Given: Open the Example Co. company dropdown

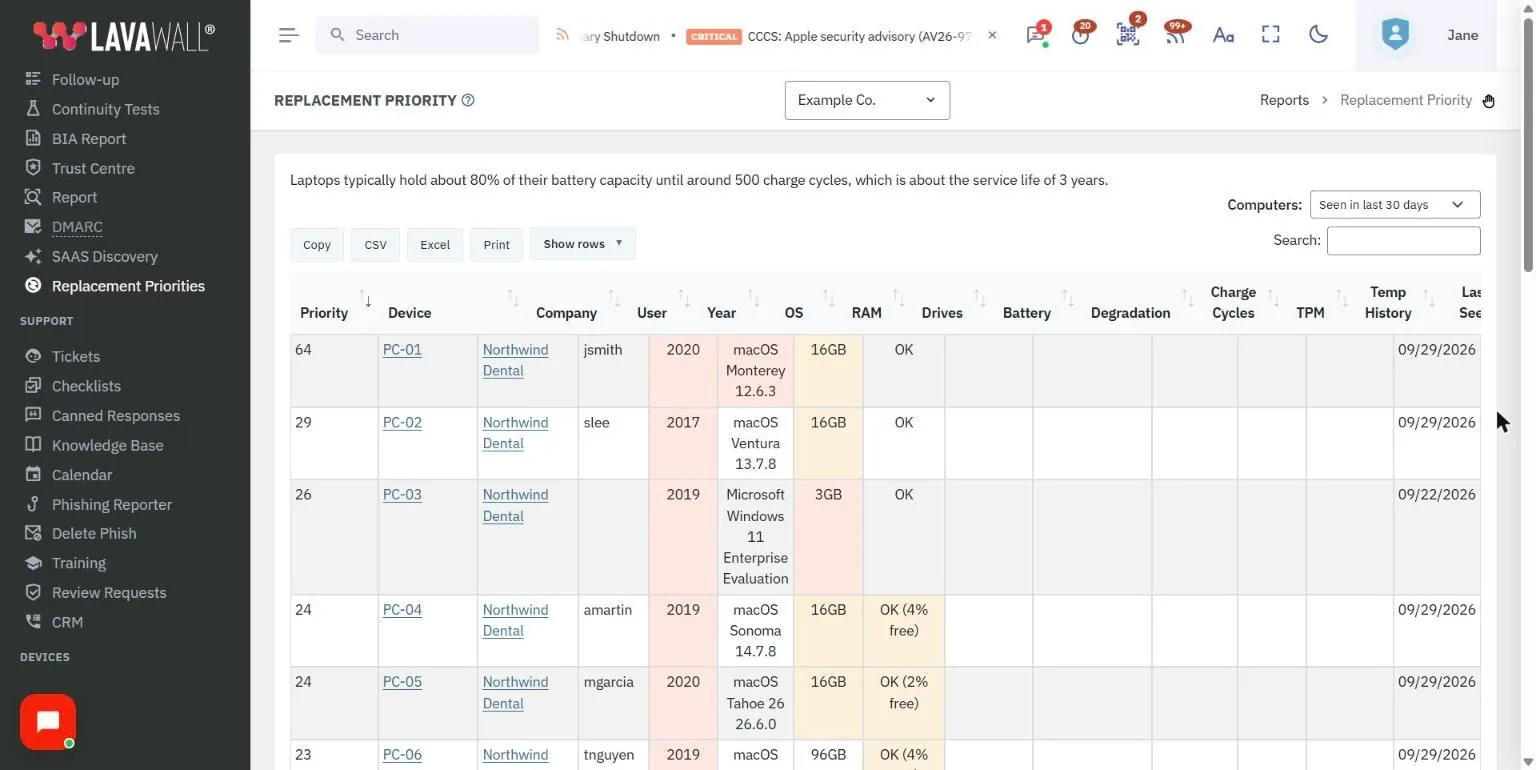Looking at the screenshot, I should (867, 100).
